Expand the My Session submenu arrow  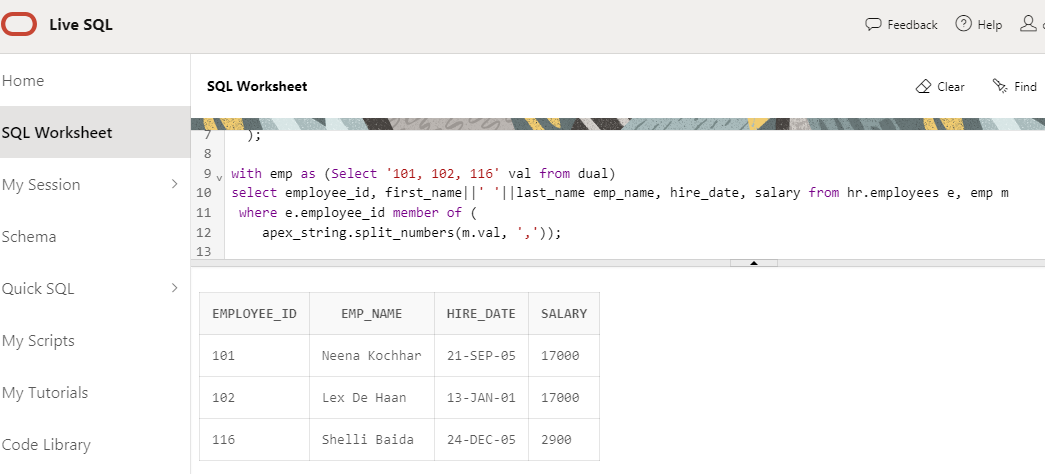pyautogui.click(x=174, y=184)
